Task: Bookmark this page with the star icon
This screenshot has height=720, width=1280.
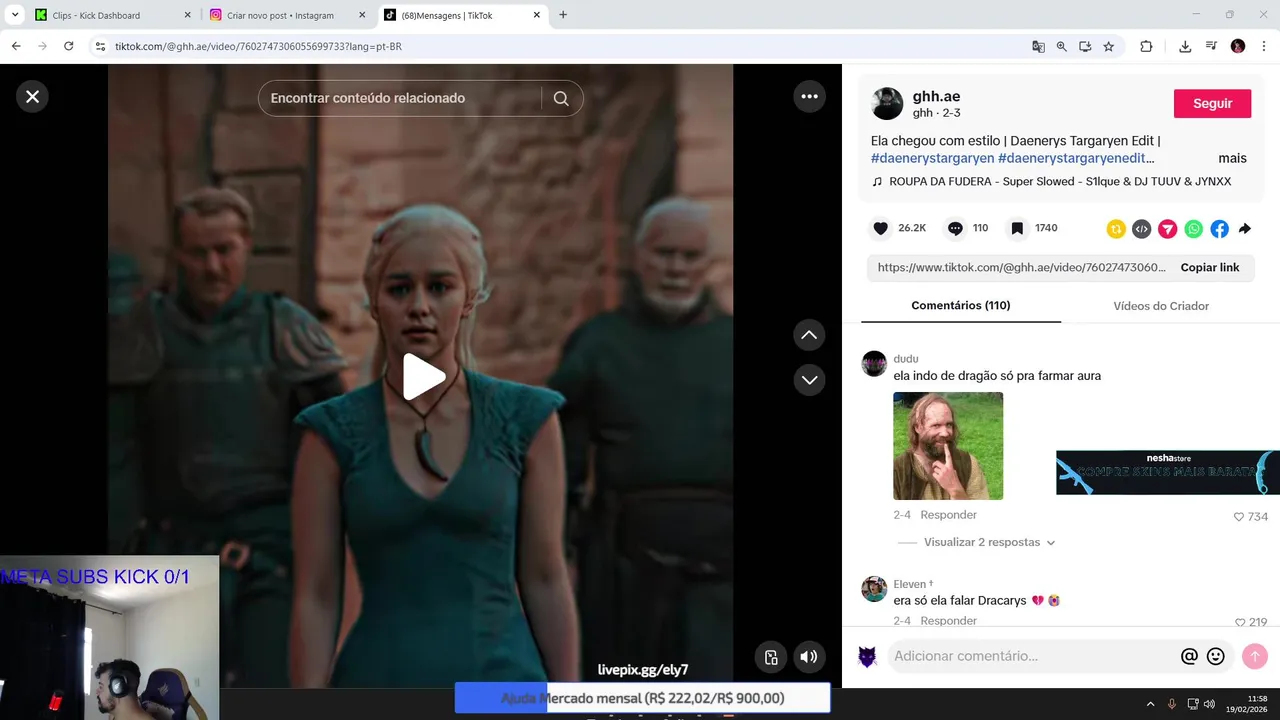Action: tap(1109, 46)
